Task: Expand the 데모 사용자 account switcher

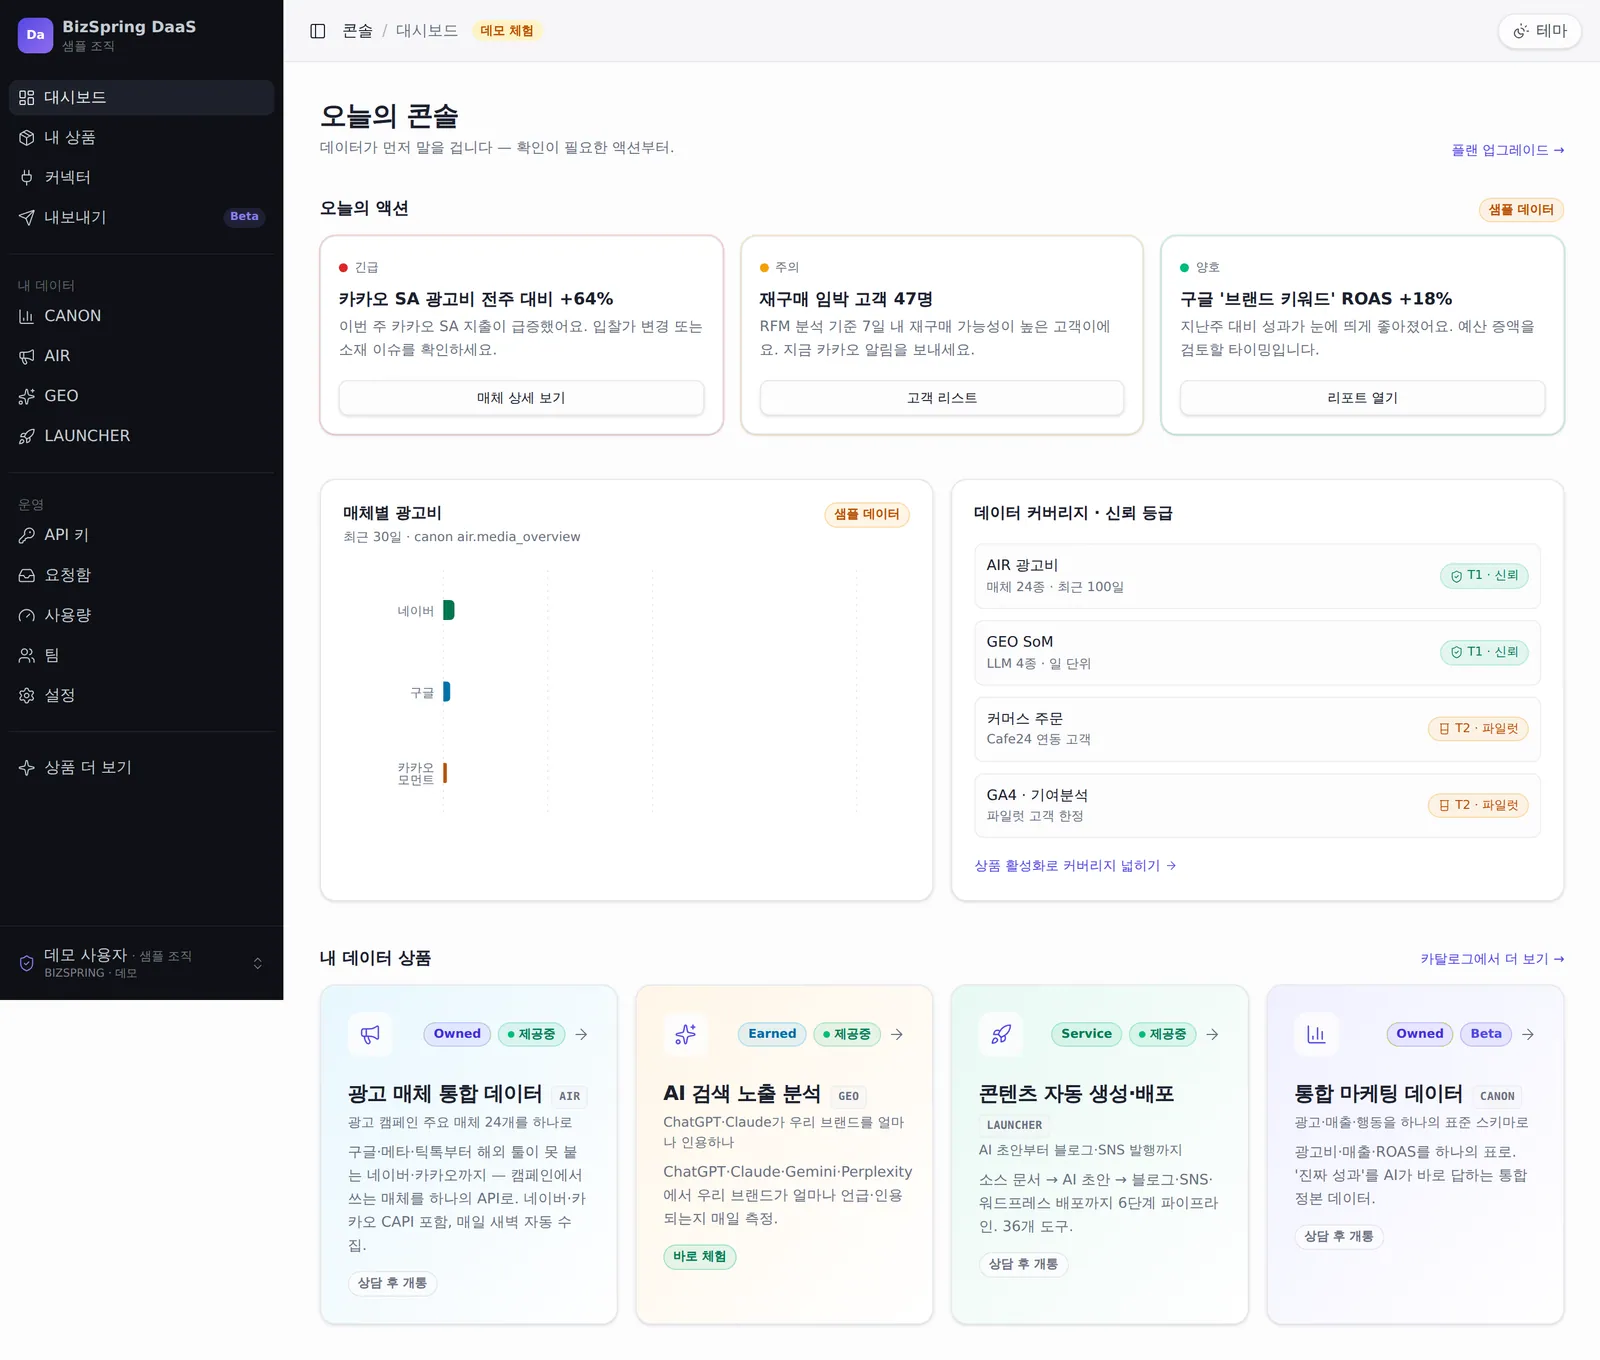Action: tap(141, 963)
